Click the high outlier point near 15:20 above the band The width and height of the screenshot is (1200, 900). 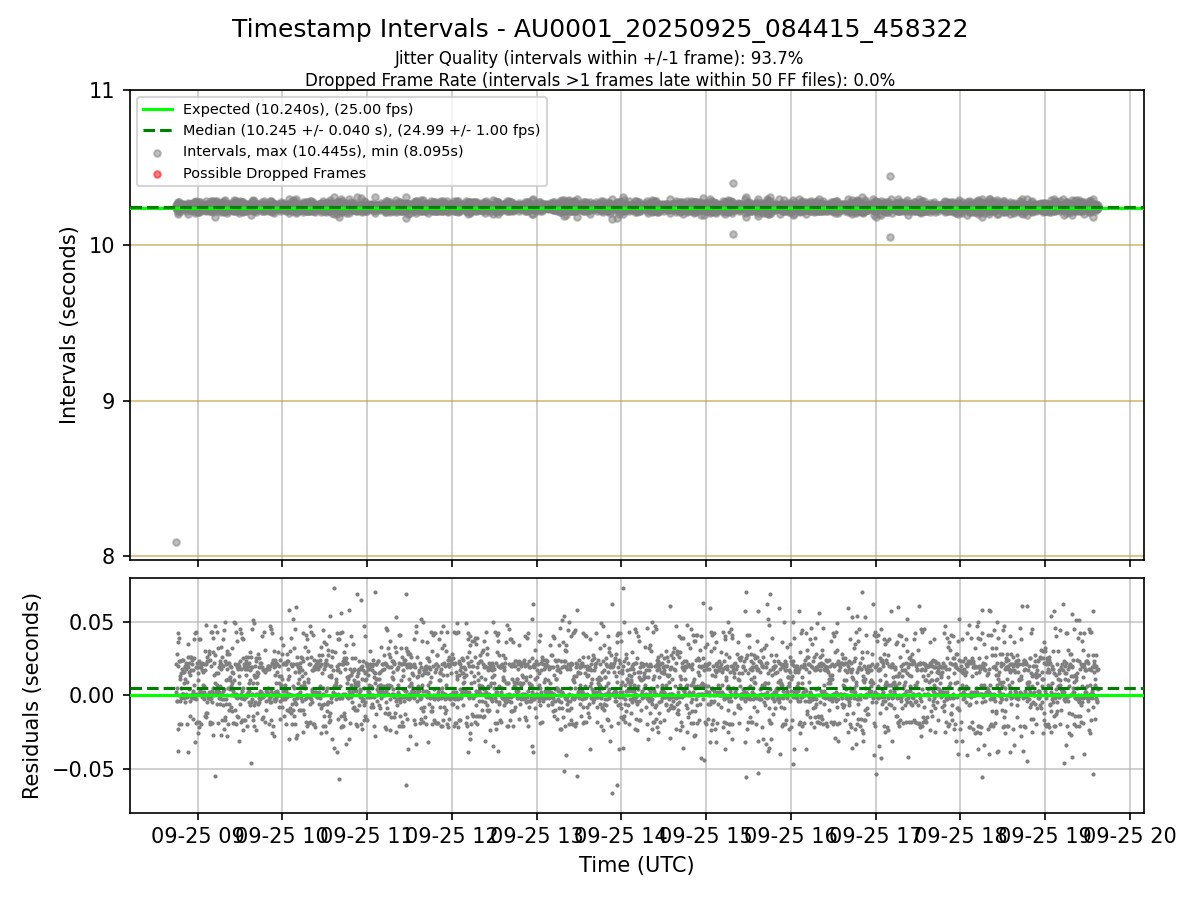point(733,183)
